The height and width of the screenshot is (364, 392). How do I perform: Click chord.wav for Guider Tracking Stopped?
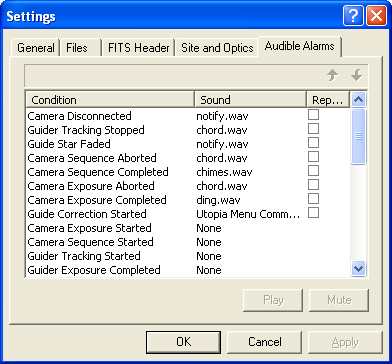[222, 130]
